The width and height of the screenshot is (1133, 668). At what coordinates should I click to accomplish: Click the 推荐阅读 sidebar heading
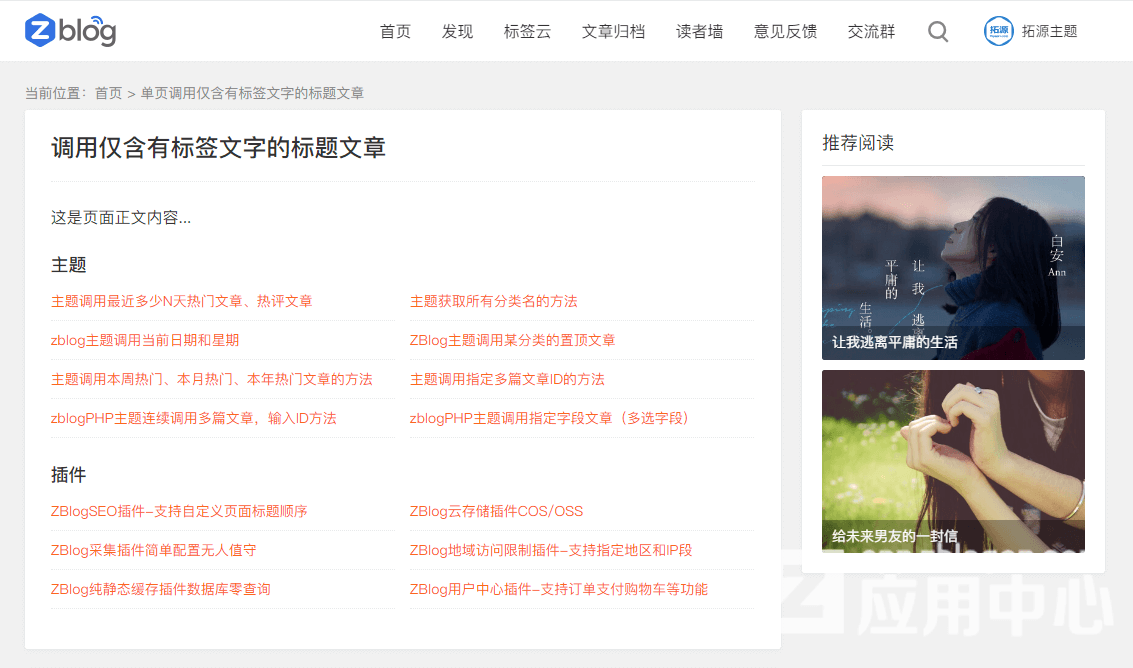[x=858, y=143]
